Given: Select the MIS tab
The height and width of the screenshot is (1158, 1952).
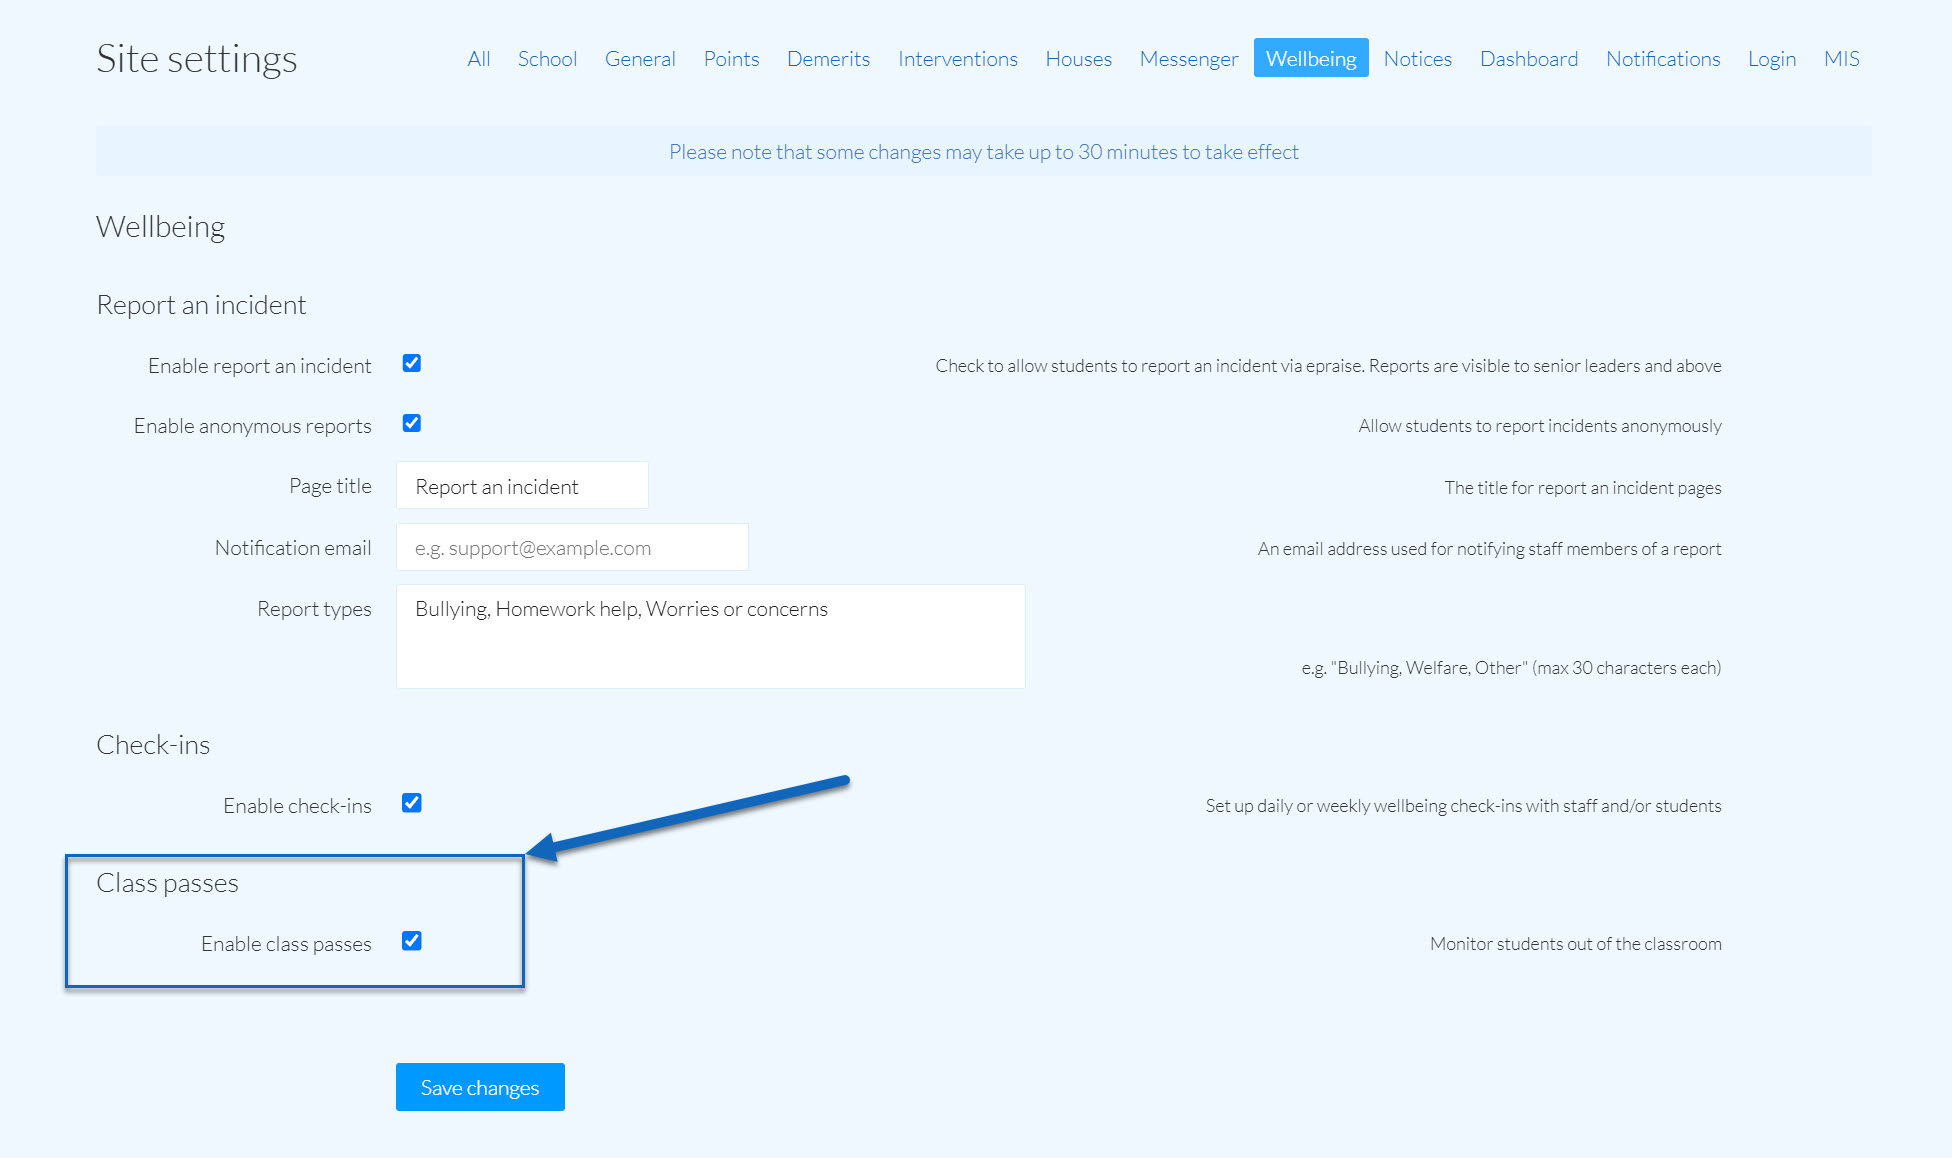Looking at the screenshot, I should tap(1841, 59).
